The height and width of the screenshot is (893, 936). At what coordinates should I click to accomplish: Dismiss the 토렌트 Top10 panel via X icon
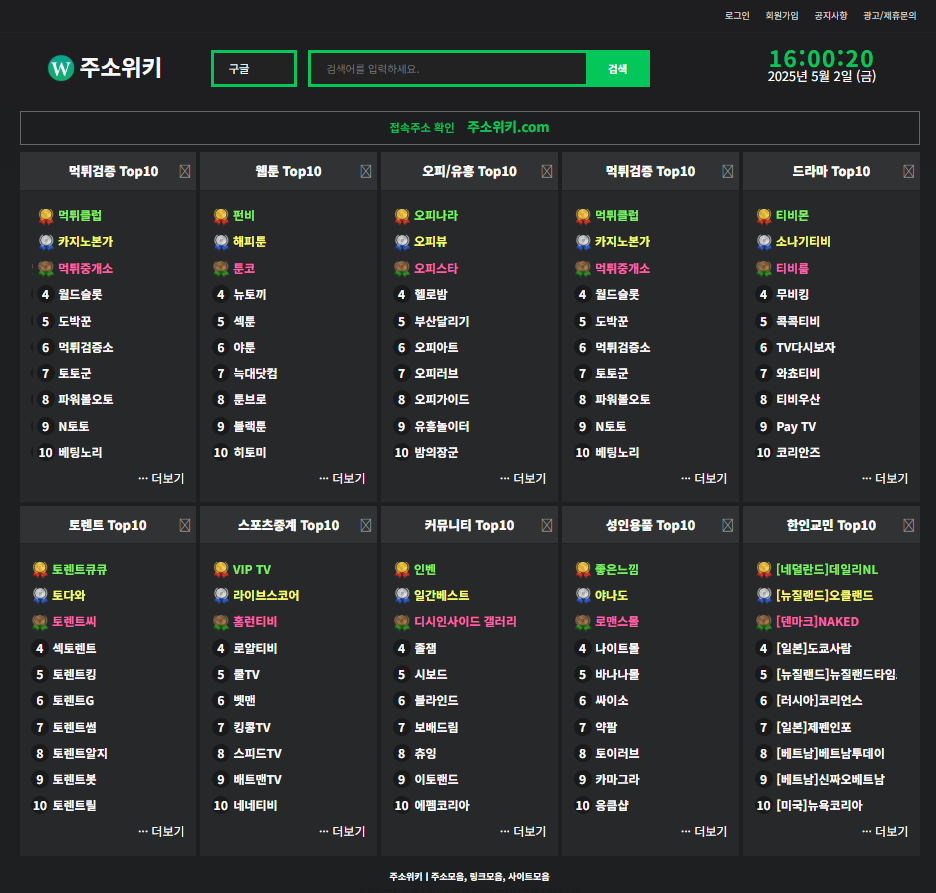coord(185,525)
